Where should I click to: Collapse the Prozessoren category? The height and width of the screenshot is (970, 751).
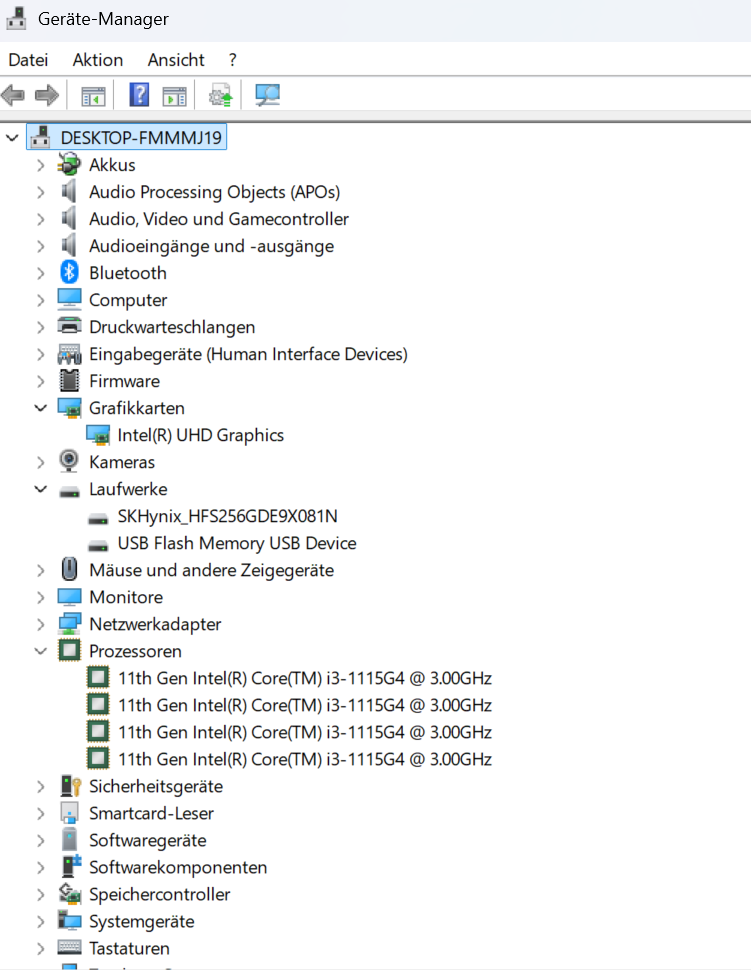coord(41,651)
